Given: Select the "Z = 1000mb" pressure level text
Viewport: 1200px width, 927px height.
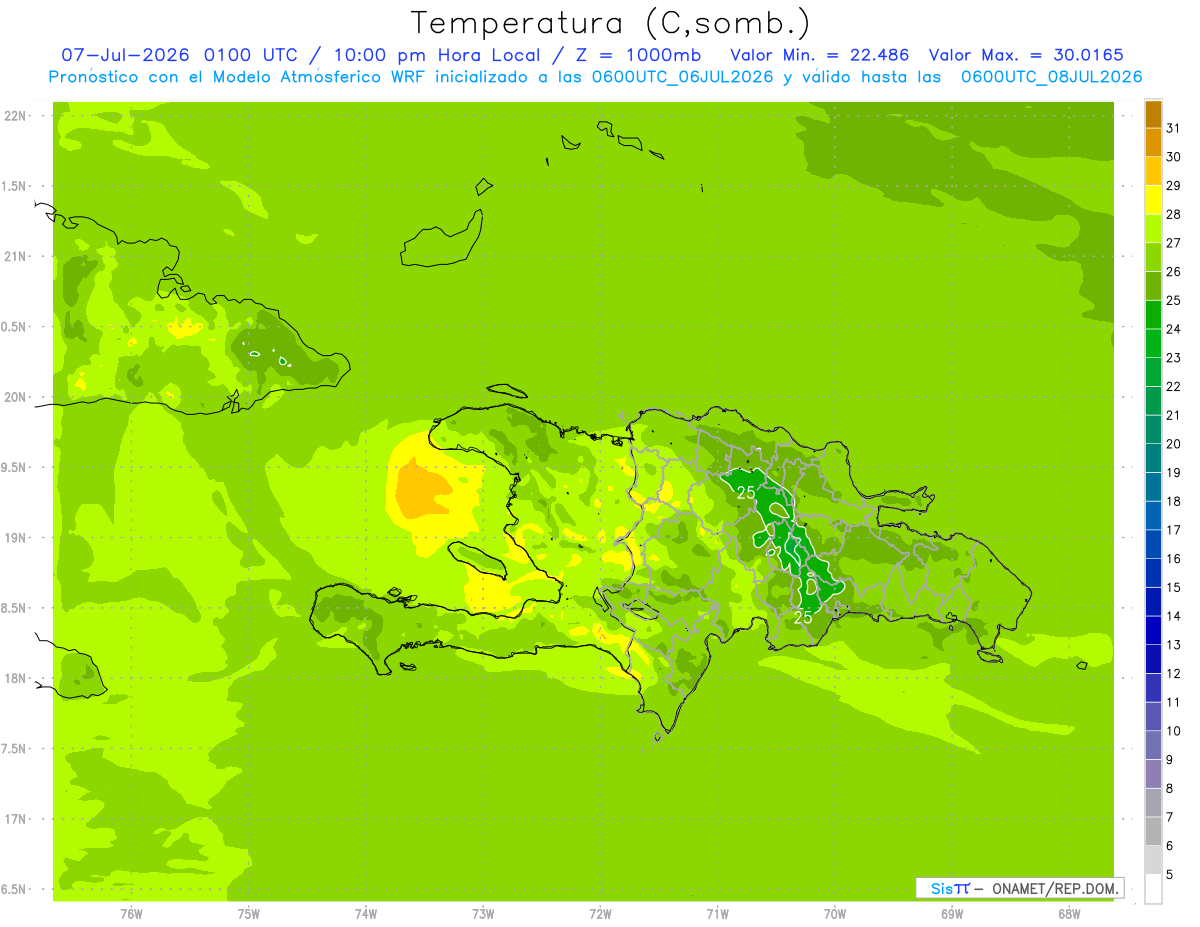Looking at the screenshot, I should coord(640,55).
